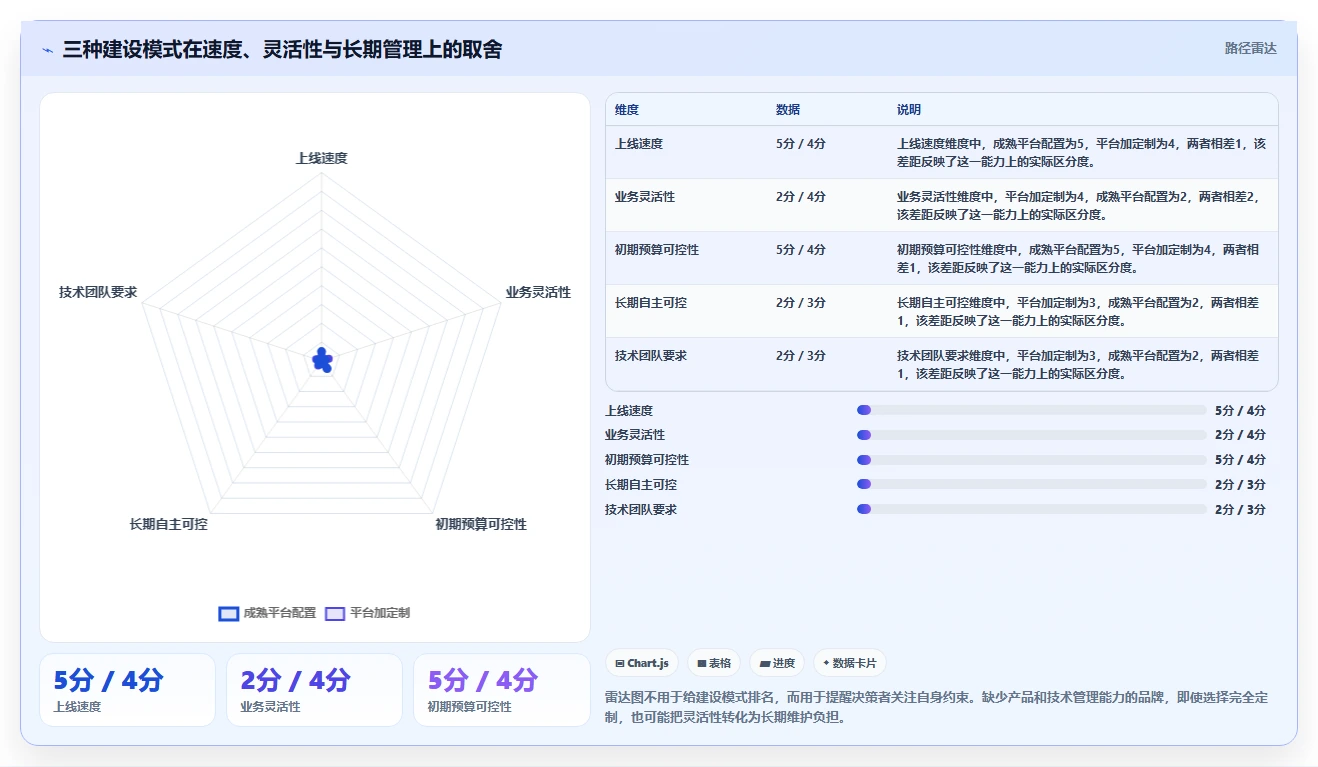Click the footer note starting with 雷达图不用于
Screen dimensions: 1318x767
[x=937, y=706]
